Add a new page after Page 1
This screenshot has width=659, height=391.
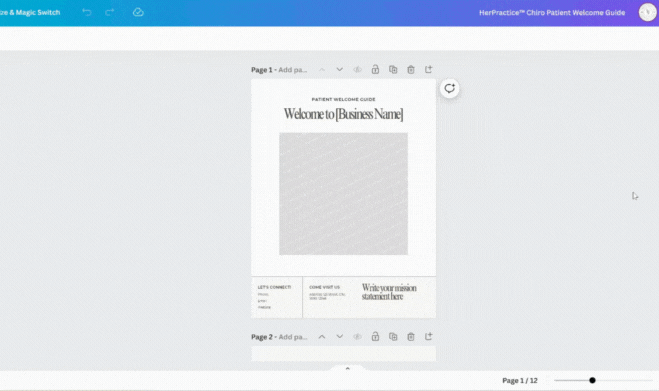coord(428,69)
